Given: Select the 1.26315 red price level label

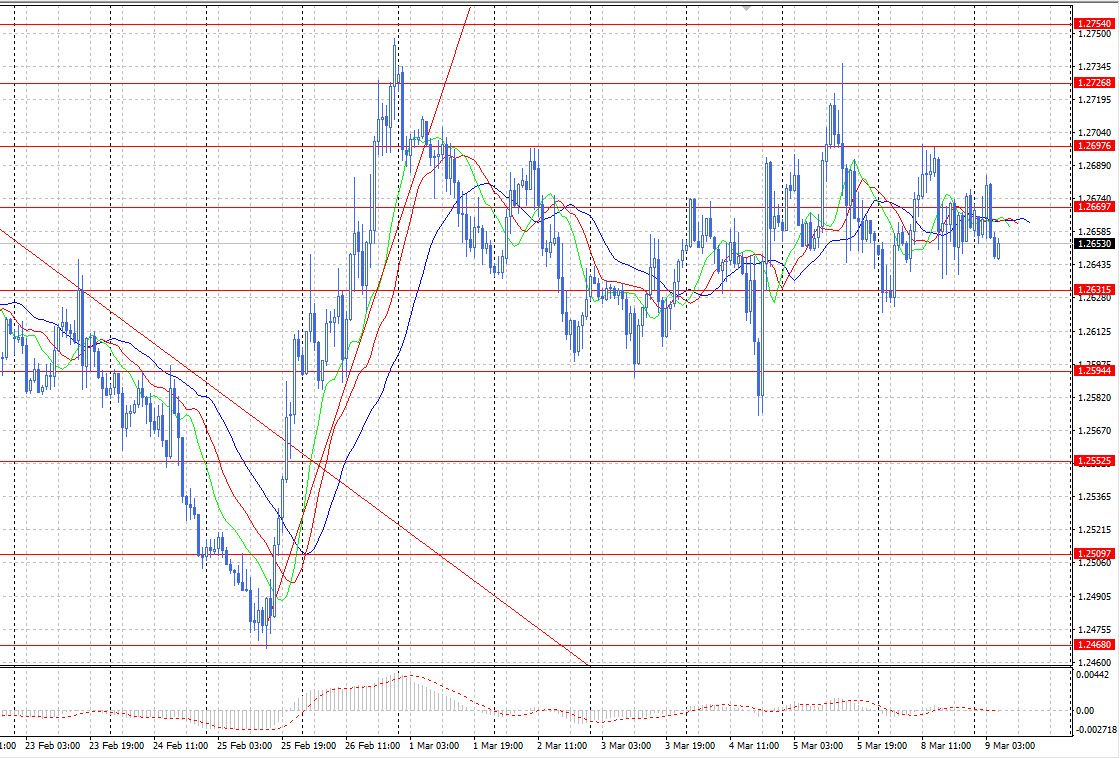Looking at the screenshot, I should (1094, 289).
